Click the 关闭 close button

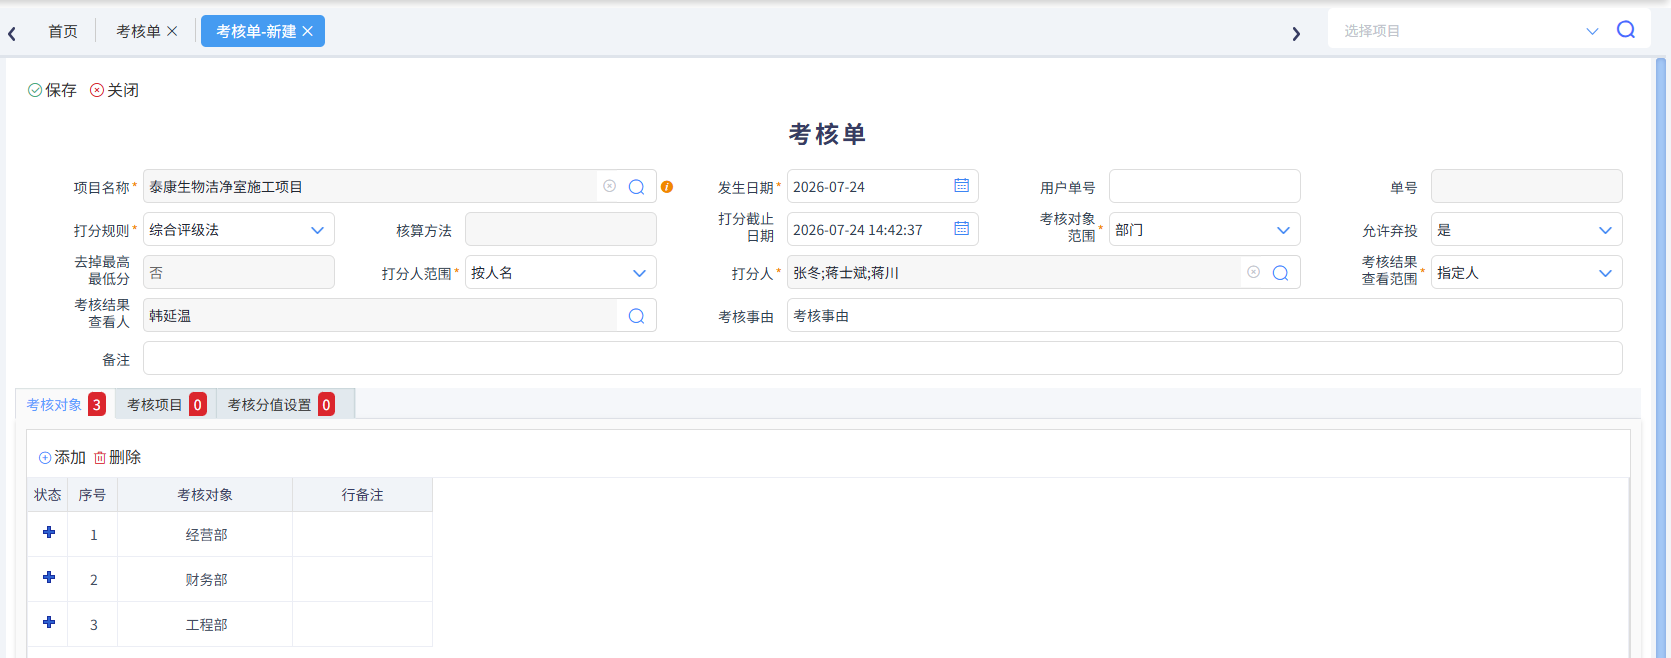point(114,90)
